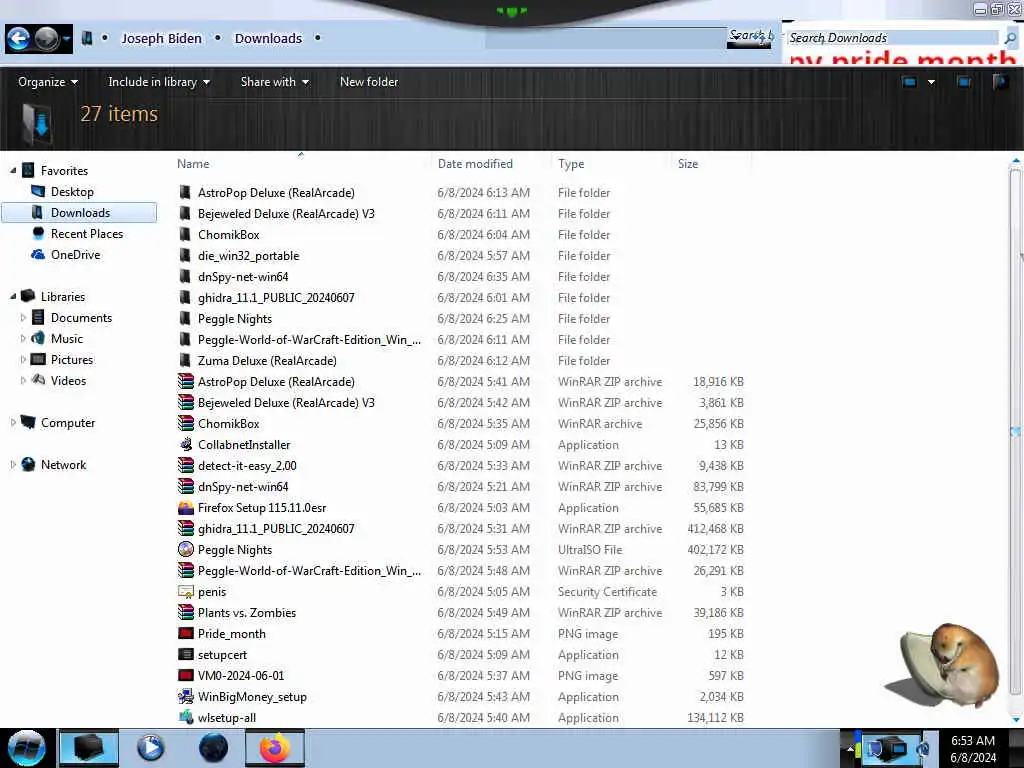Expand the Computer tree node
Image resolution: width=1024 pixels, height=768 pixels.
coord(13,423)
